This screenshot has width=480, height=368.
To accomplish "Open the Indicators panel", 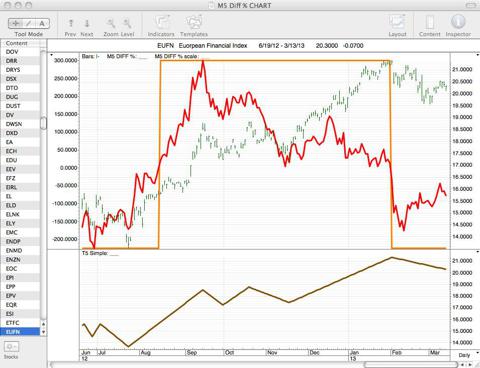I will (161, 22).
